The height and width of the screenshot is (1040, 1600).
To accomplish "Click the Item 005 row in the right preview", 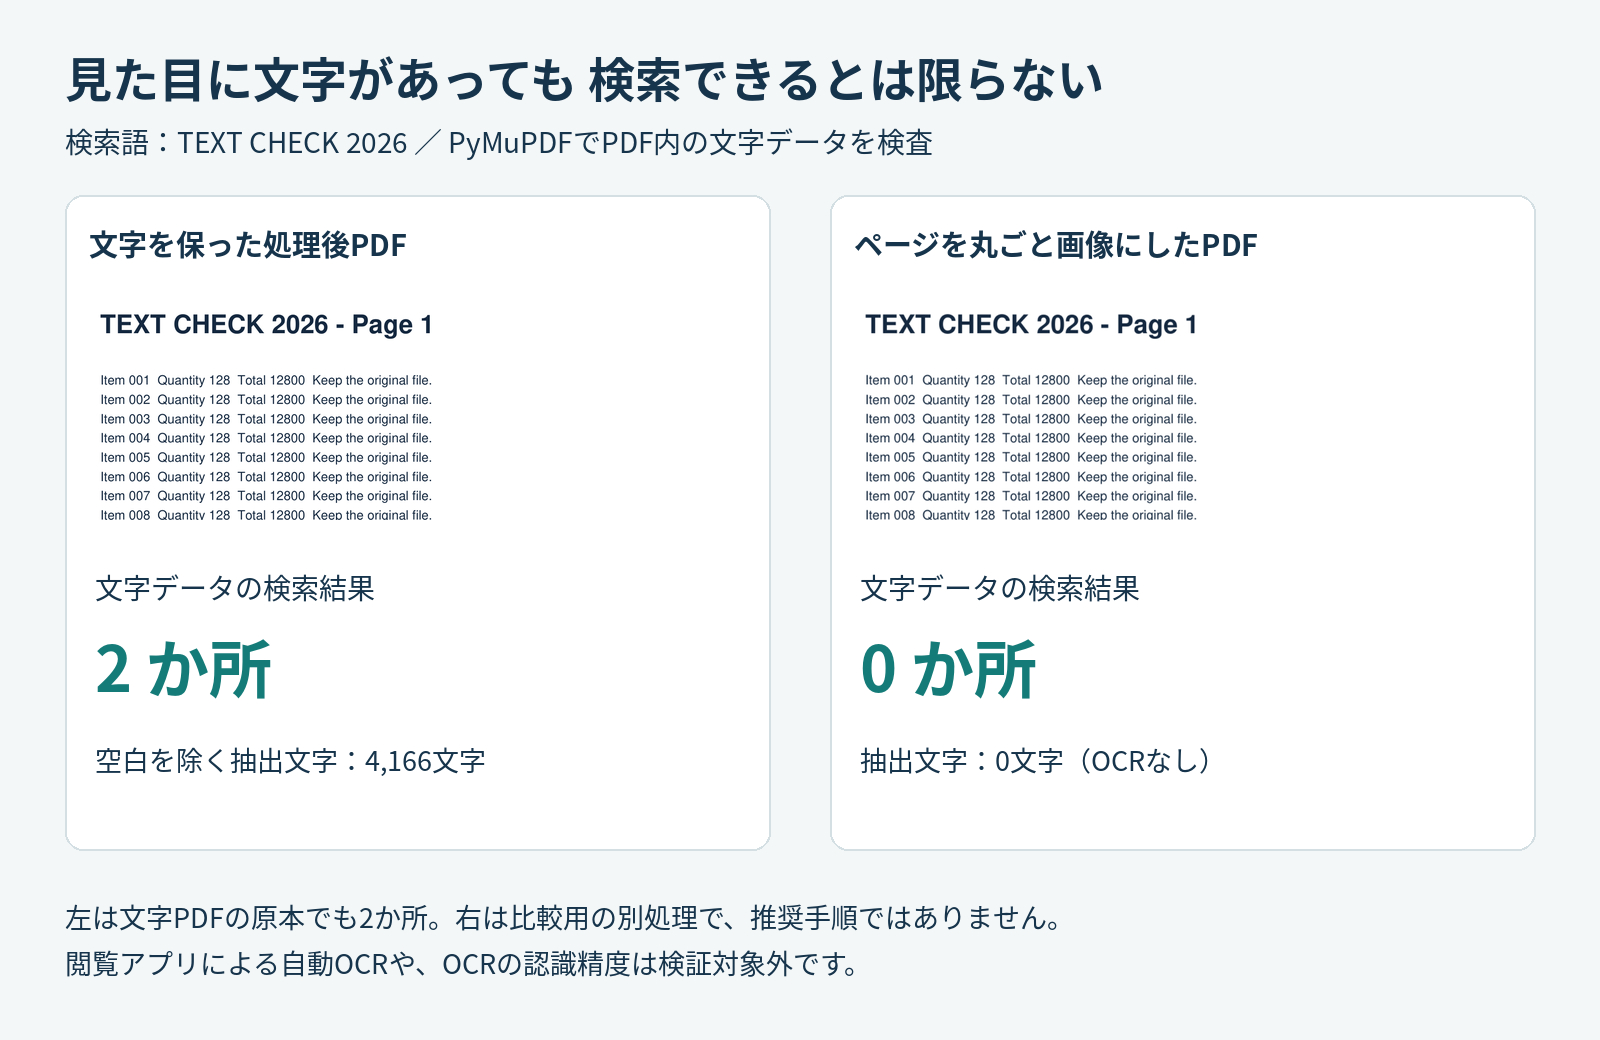I will (1031, 457).
